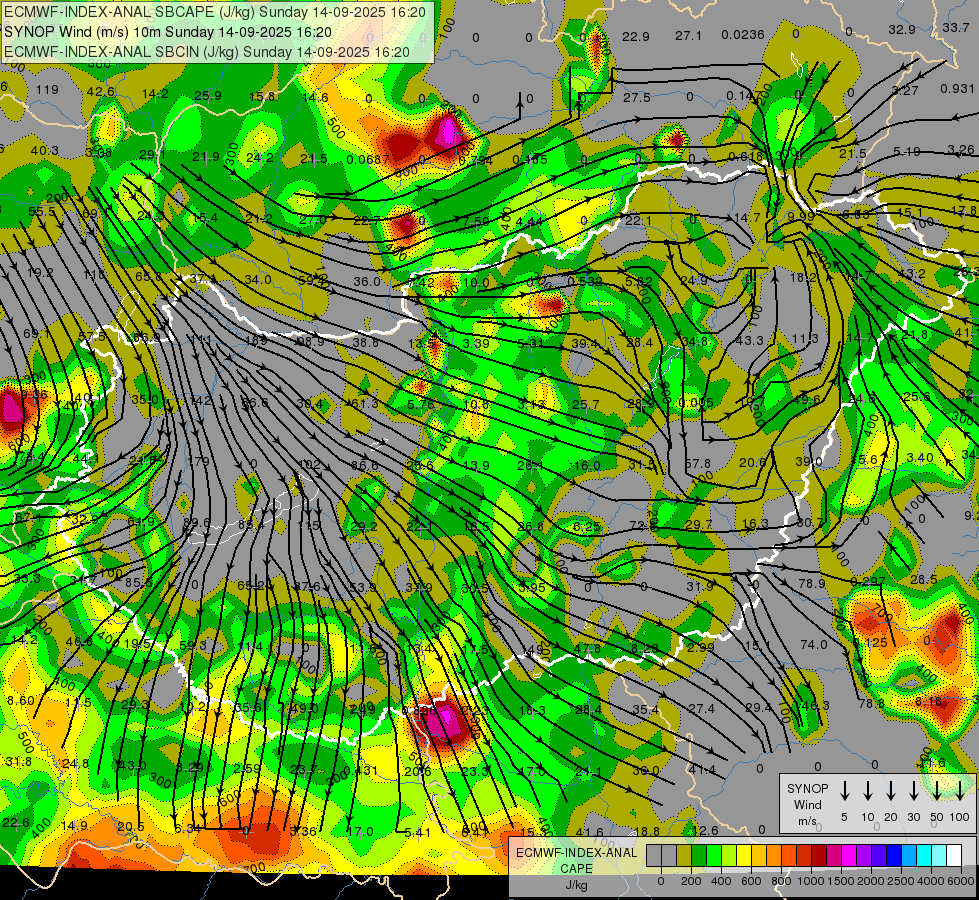Click the 50 m/s wind arrow in legend
This screenshot has height=900, width=979.
936,791
